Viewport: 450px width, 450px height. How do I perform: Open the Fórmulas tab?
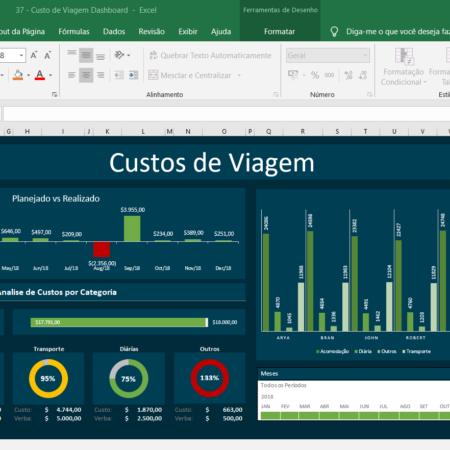click(74, 32)
